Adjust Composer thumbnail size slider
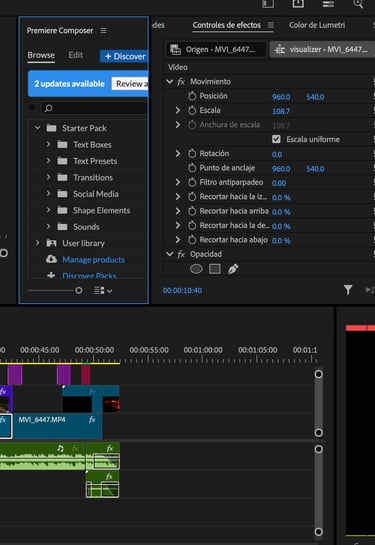The height and width of the screenshot is (545, 375). tap(79, 290)
